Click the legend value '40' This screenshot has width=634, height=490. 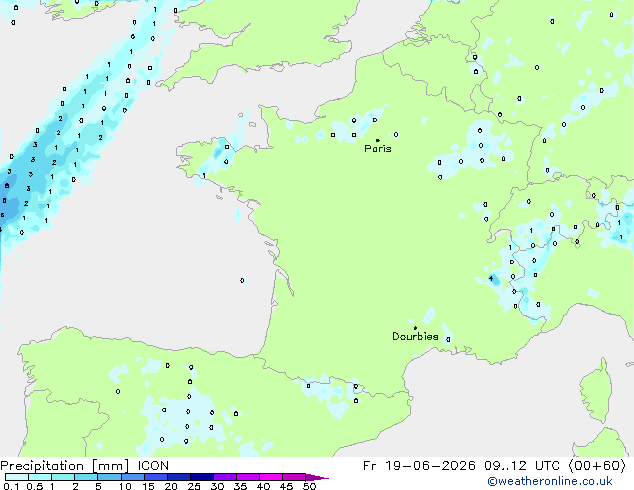click(x=263, y=486)
